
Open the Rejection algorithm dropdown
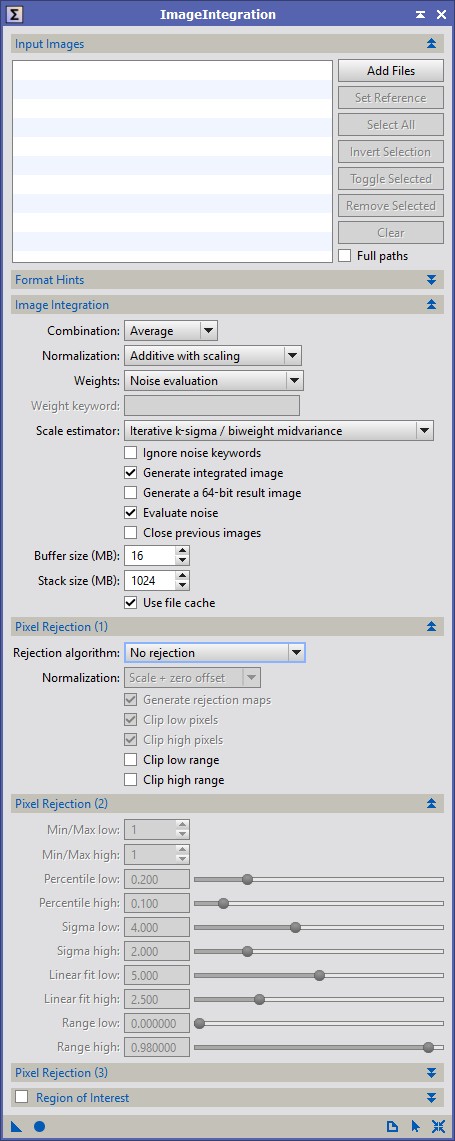pyautogui.click(x=215, y=653)
